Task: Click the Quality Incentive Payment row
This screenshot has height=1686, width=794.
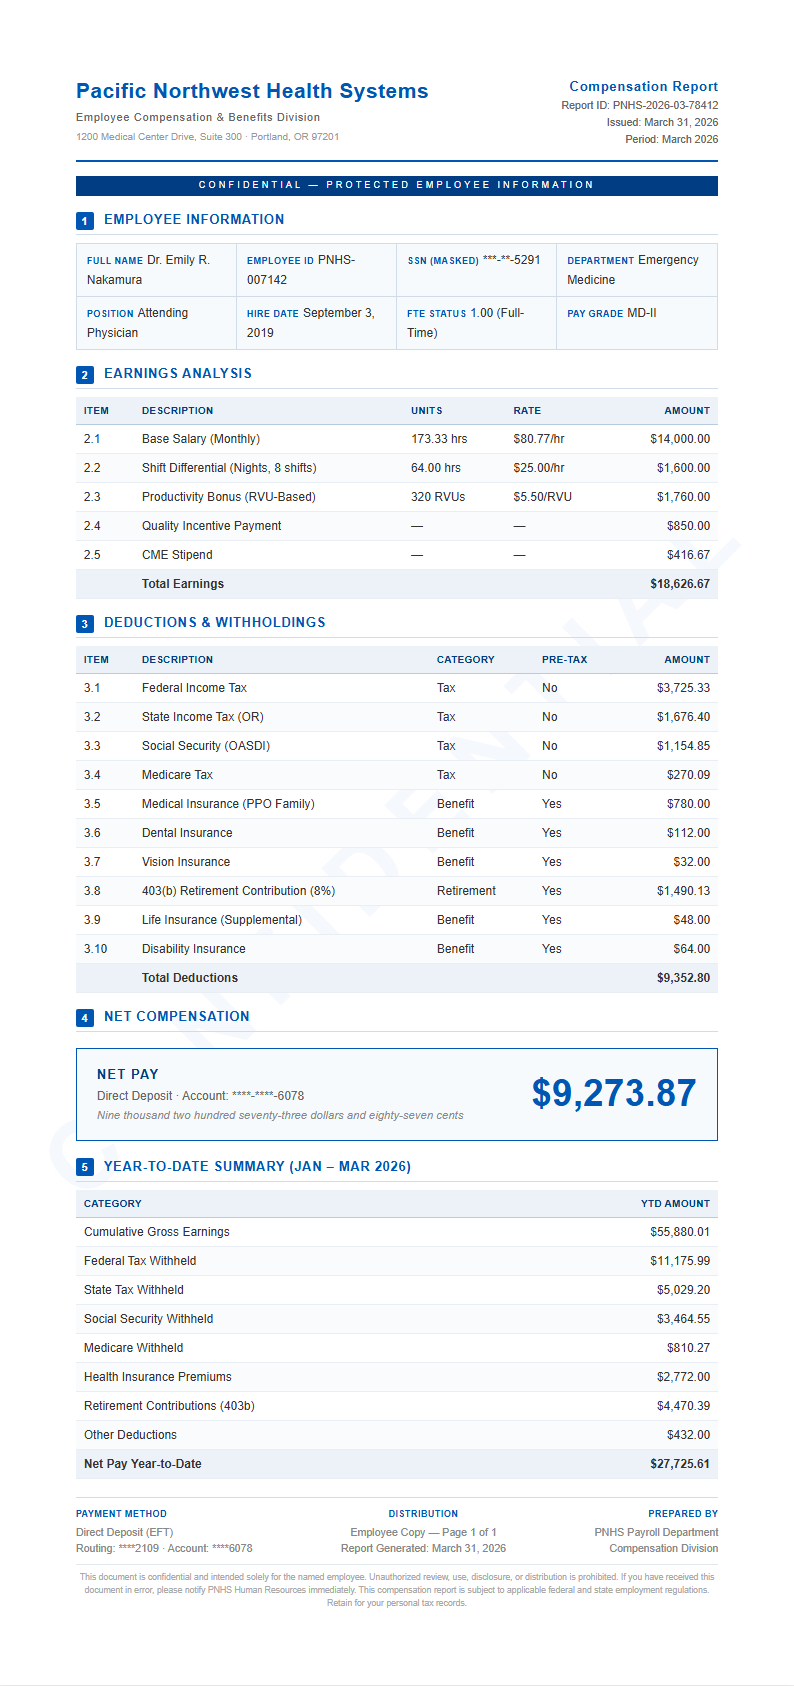Action: pyautogui.click(x=397, y=526)
